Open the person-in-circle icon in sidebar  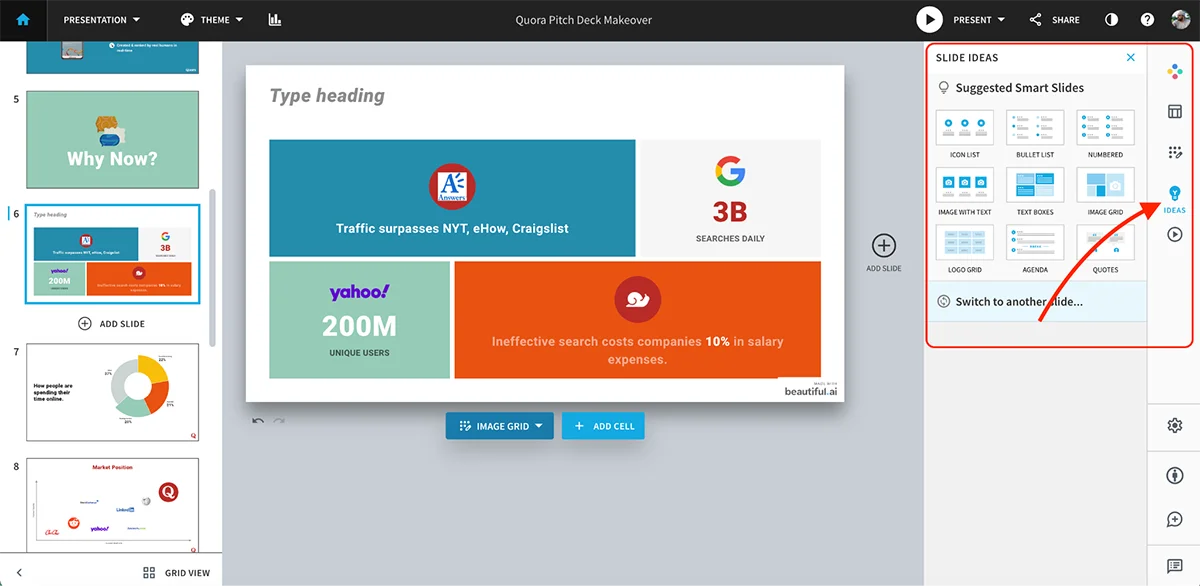tap(1175, 475)
